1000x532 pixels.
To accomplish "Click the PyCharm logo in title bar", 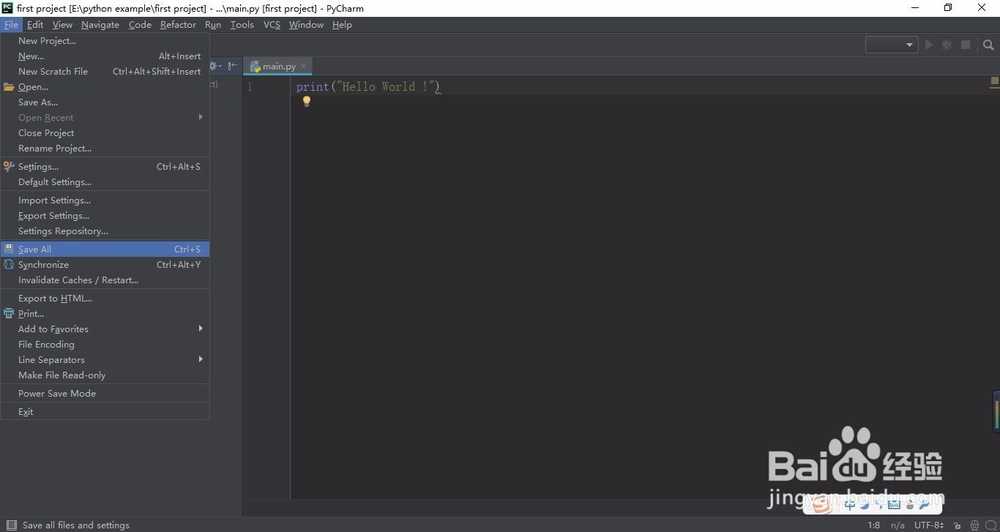I will click(7, 8).
